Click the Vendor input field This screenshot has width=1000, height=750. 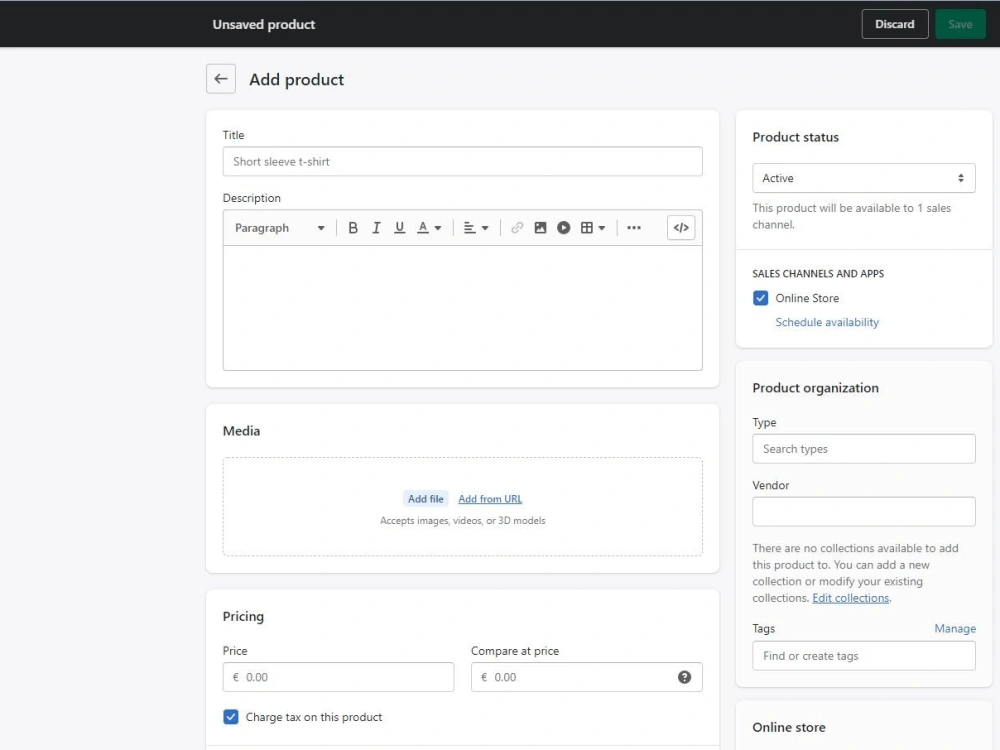[864, 511]
